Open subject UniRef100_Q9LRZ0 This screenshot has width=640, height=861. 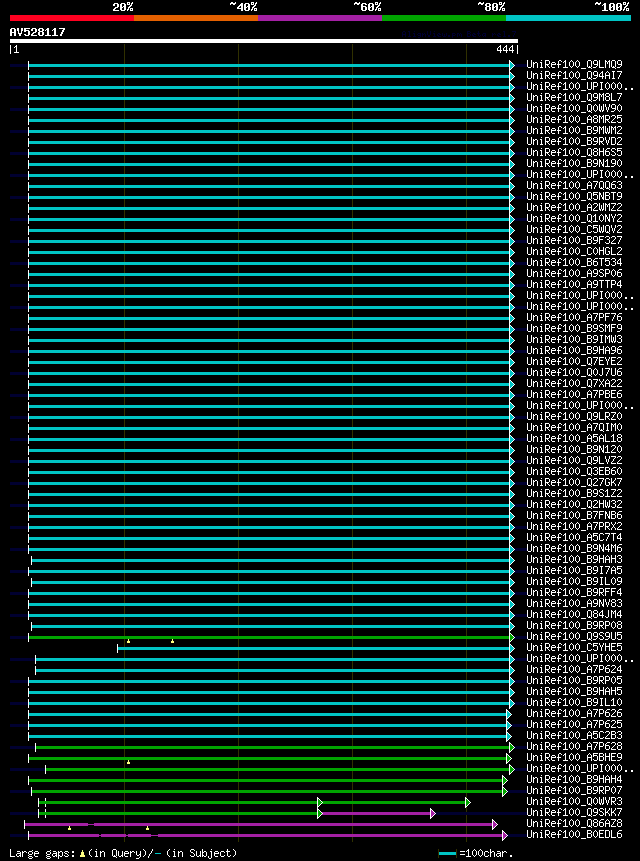(x=574, y=417)
